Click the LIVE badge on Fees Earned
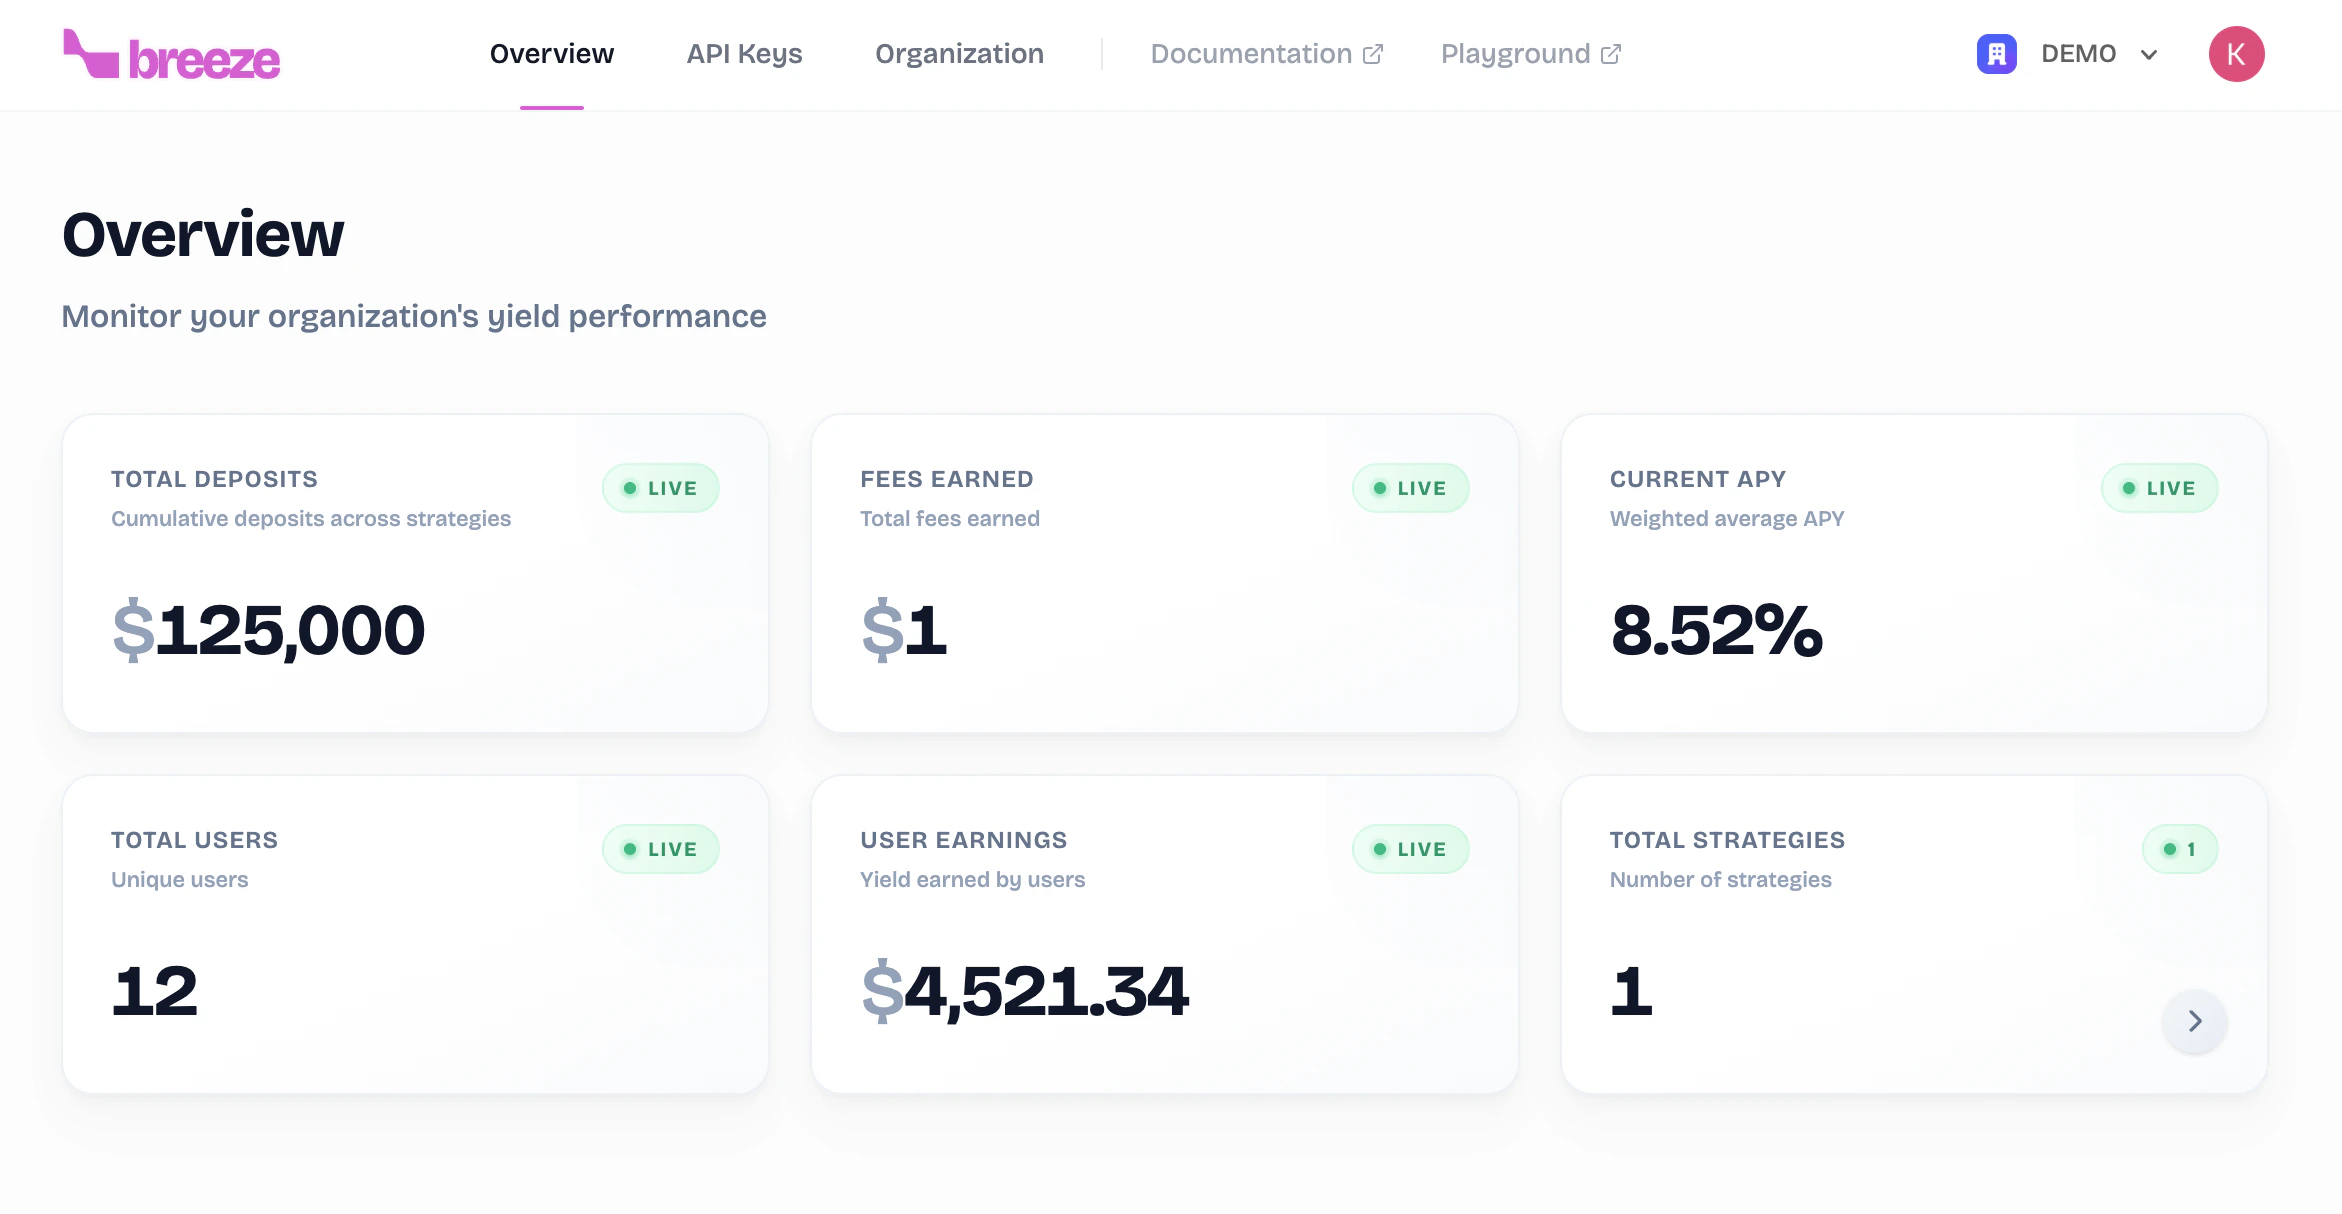 (x=1410, y=488)
